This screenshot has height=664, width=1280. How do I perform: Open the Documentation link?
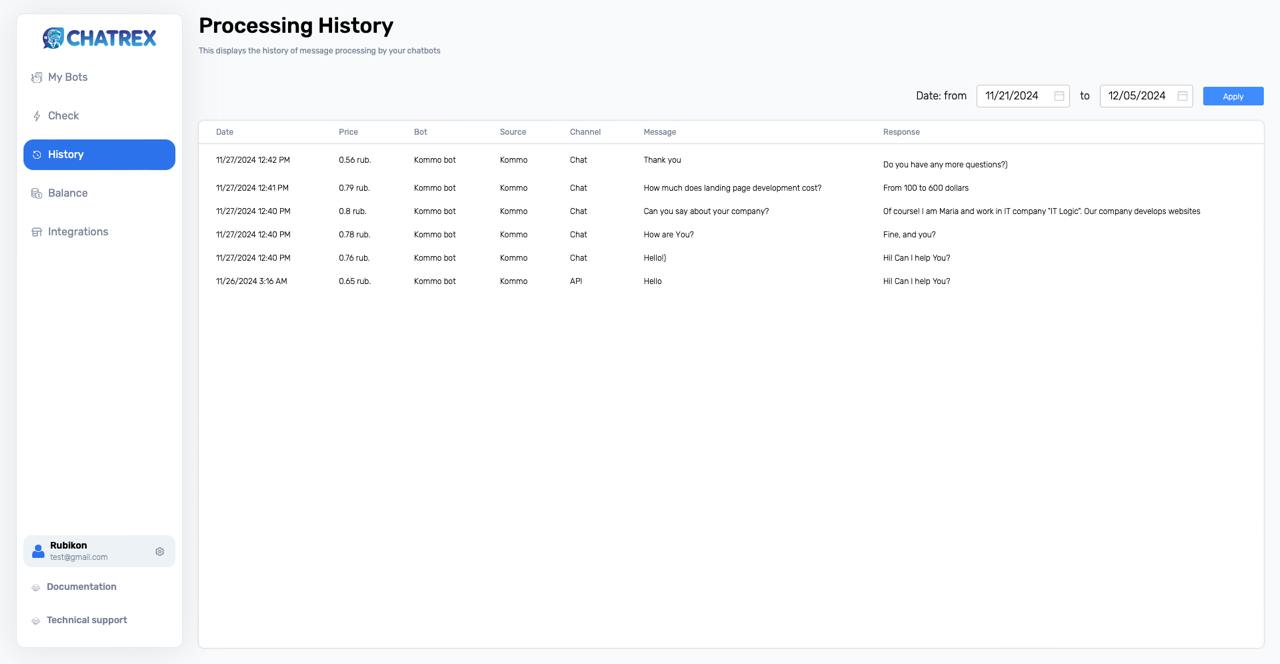[81, 587]
